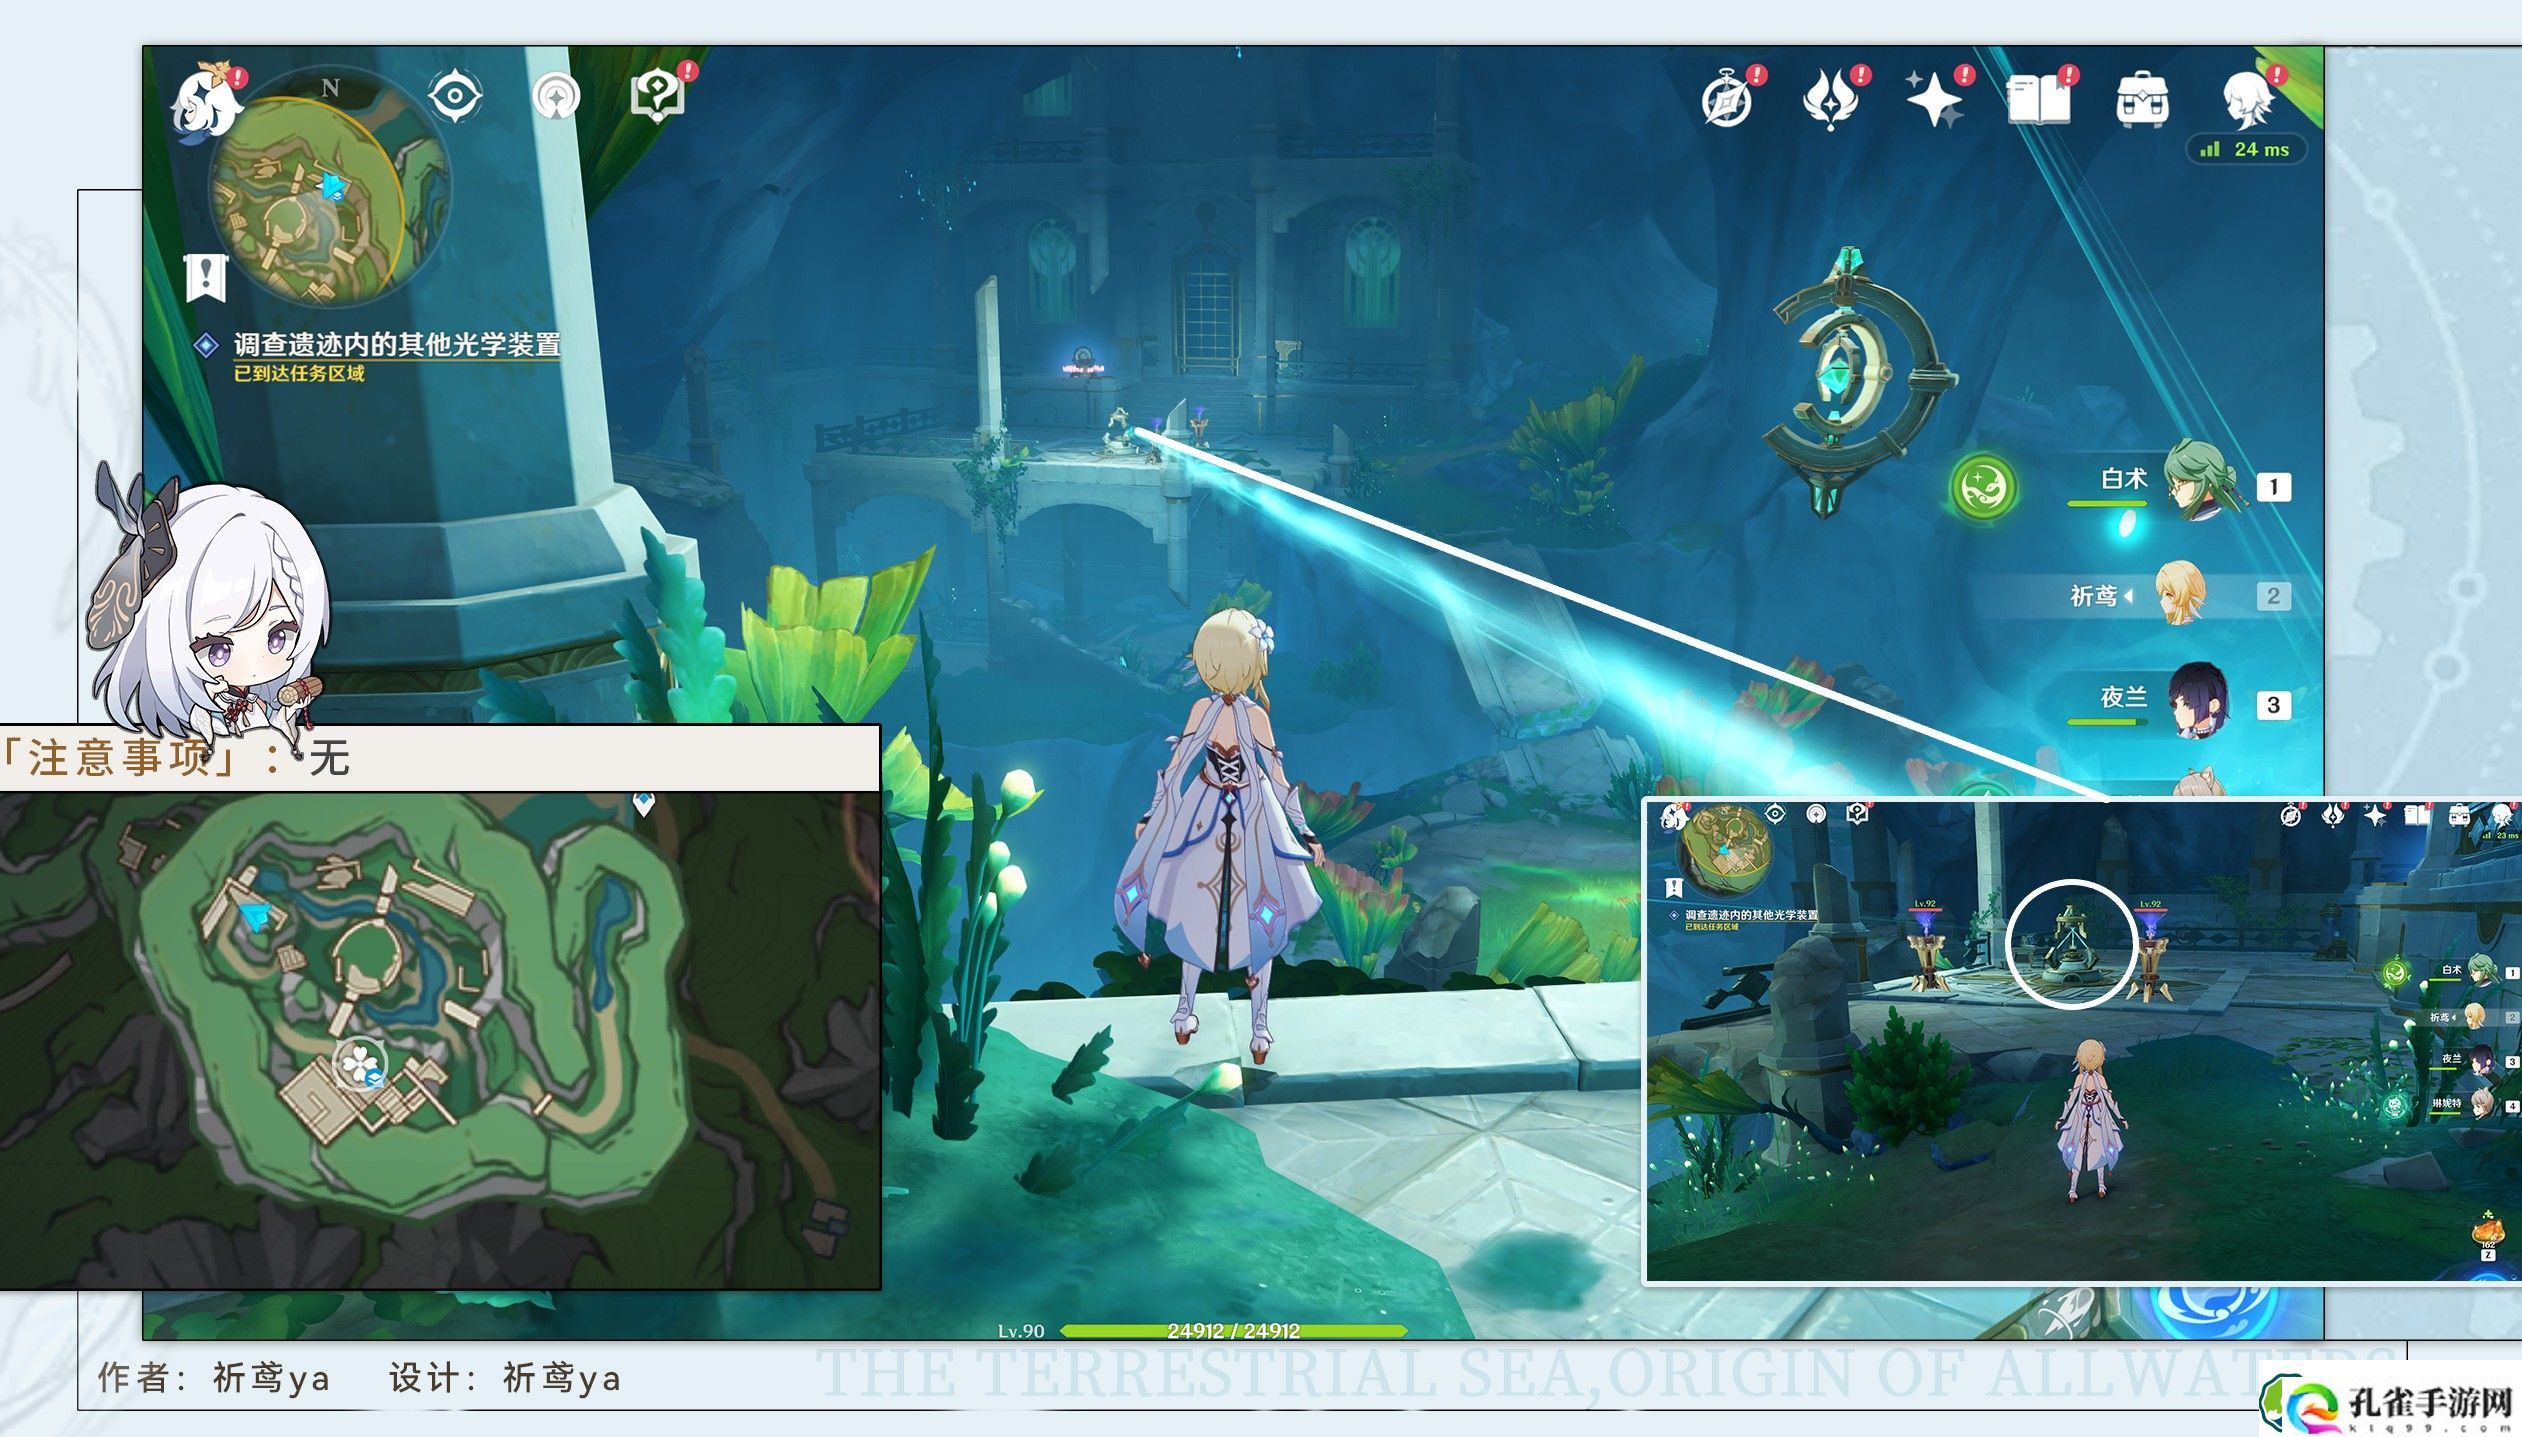Click the yellow text 已到达任务区域 in main view
2522x1437 pixels.
[x=299, y=374]
